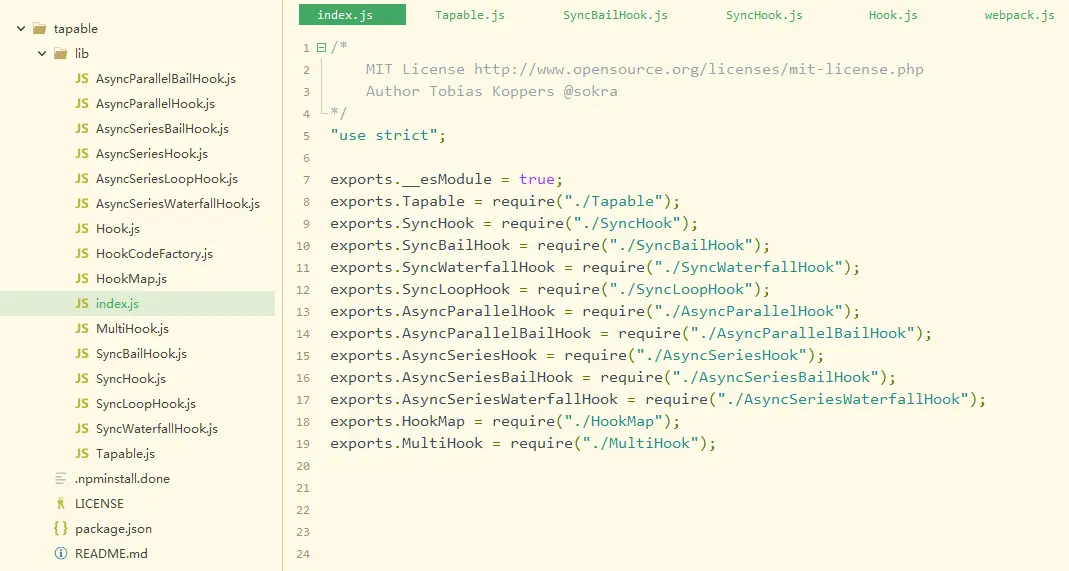
Task: Open HookCodeFactory.js from the file tree
Action: [x=154, y=253]
